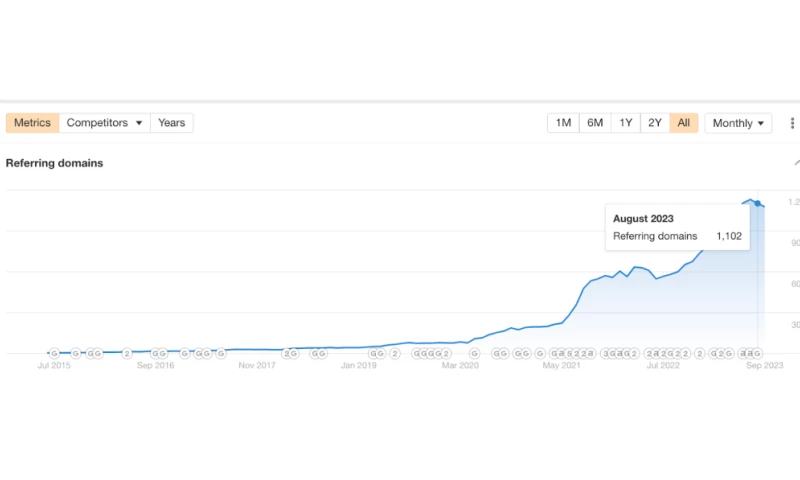Select the "2" marker left of Sep 2016
The width and height of the screenshot is (800, 480).
point(127,353)
